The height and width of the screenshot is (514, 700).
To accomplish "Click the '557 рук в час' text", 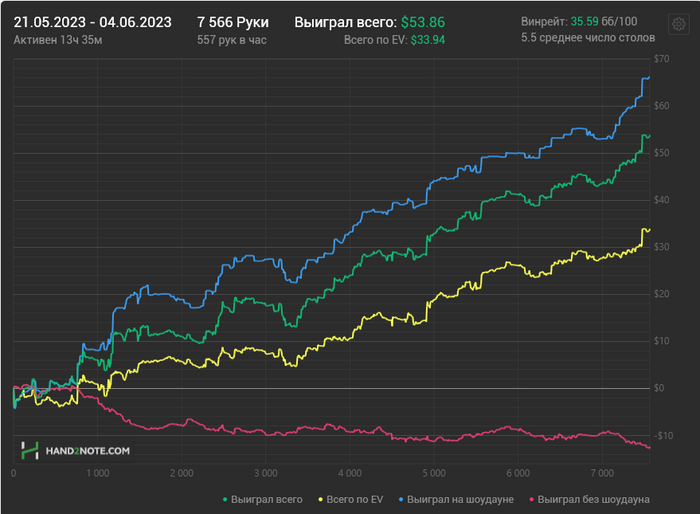I will (232, 40).
